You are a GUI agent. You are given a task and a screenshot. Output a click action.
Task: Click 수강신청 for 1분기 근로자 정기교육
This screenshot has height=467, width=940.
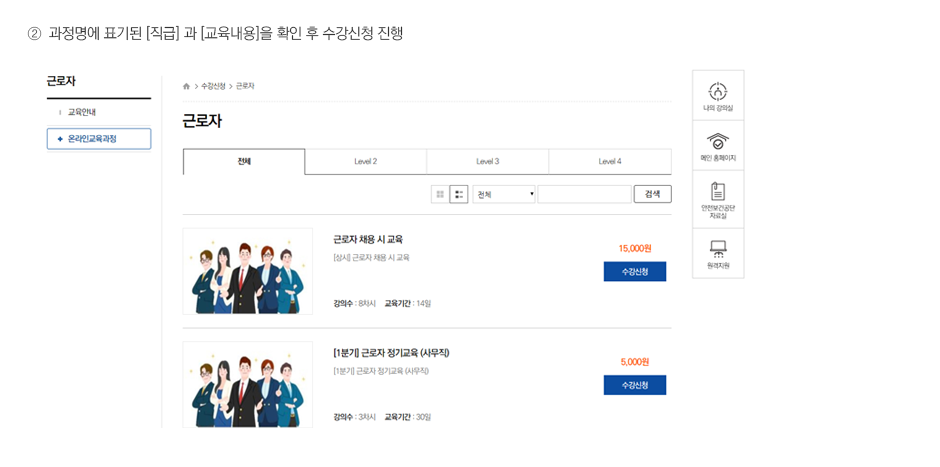(x=635, y=385)
